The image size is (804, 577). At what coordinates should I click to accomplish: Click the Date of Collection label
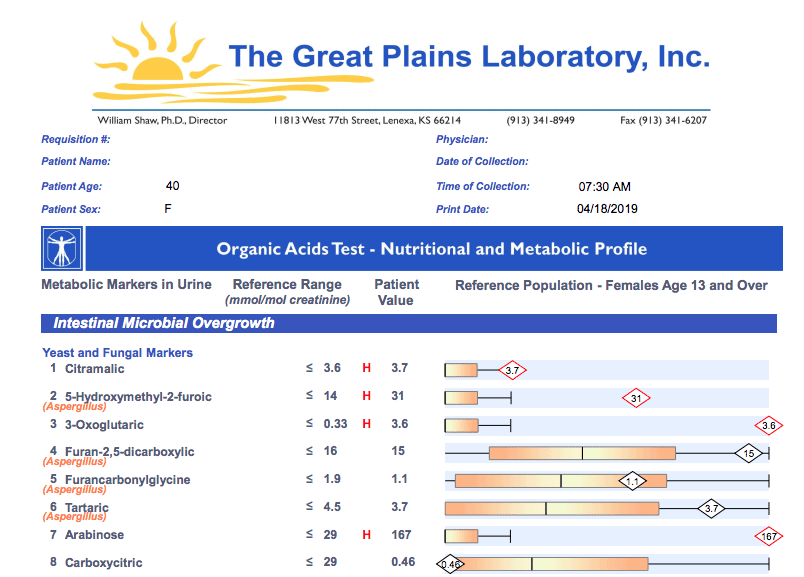coord(482,162)
